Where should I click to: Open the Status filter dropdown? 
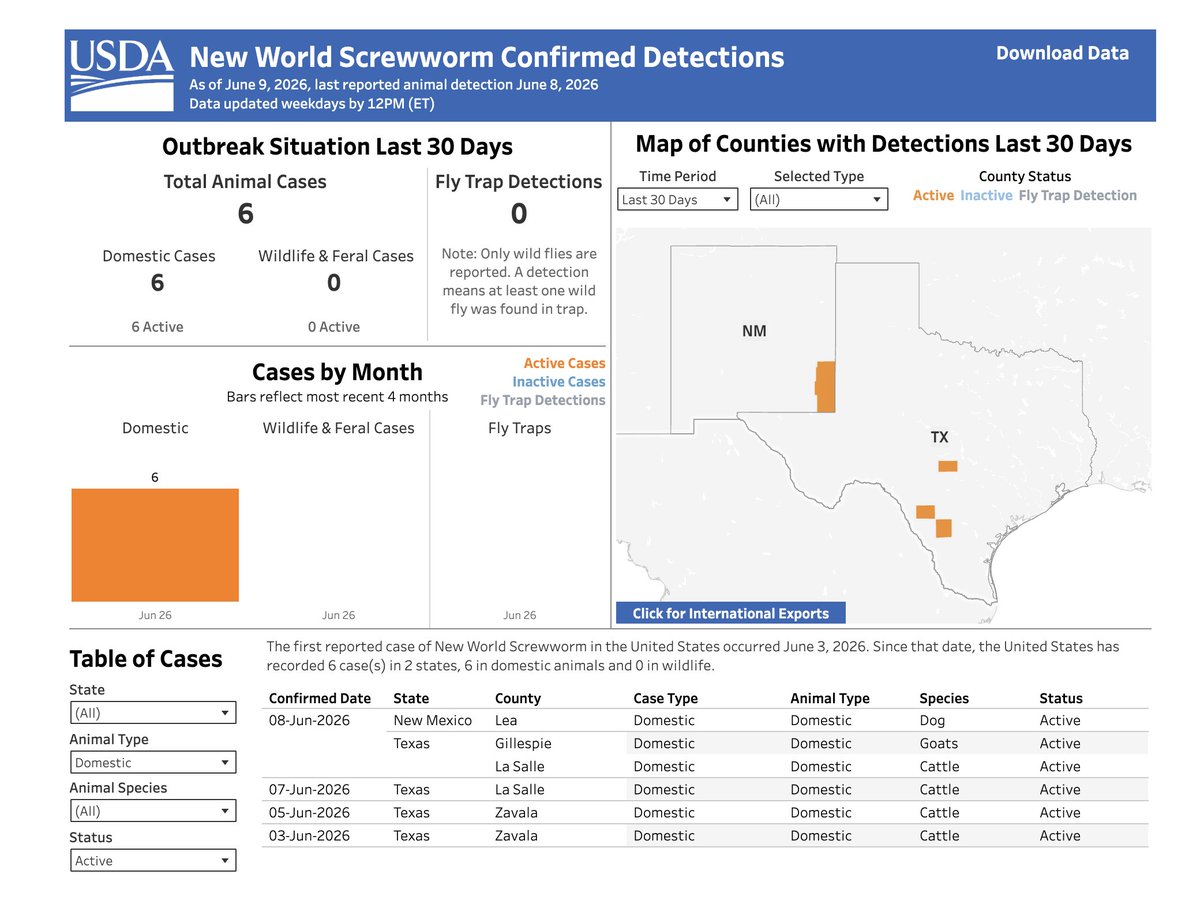pos(153,860)
